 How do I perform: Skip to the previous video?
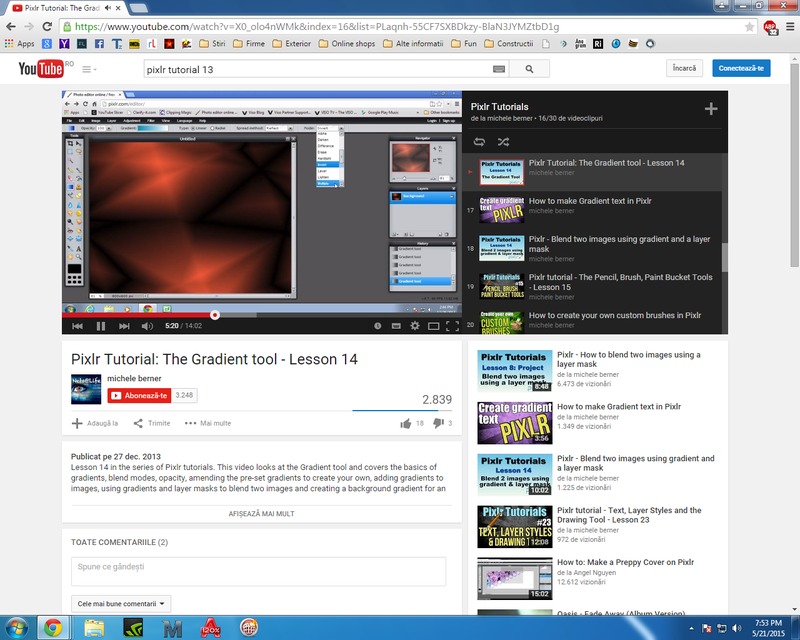click(78, 326)
